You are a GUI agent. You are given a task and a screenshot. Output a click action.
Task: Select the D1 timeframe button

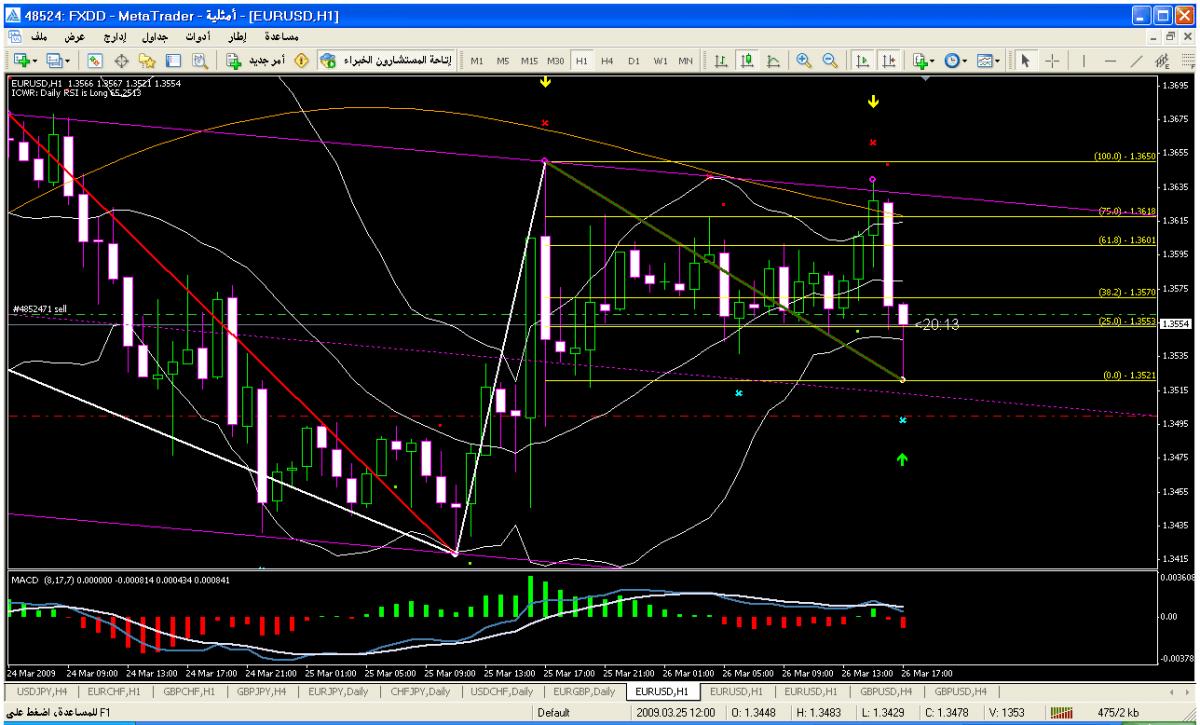633,61
